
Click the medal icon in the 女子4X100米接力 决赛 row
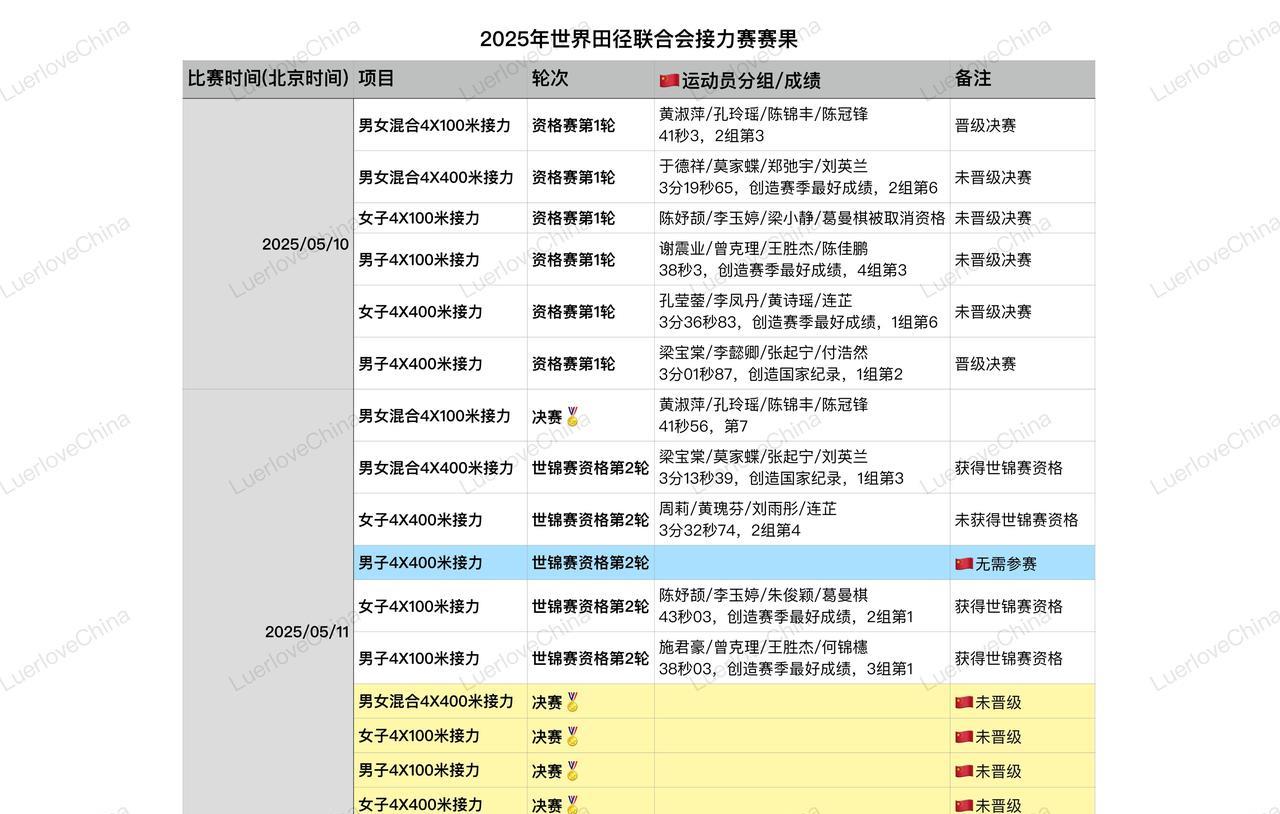[573, 737]
